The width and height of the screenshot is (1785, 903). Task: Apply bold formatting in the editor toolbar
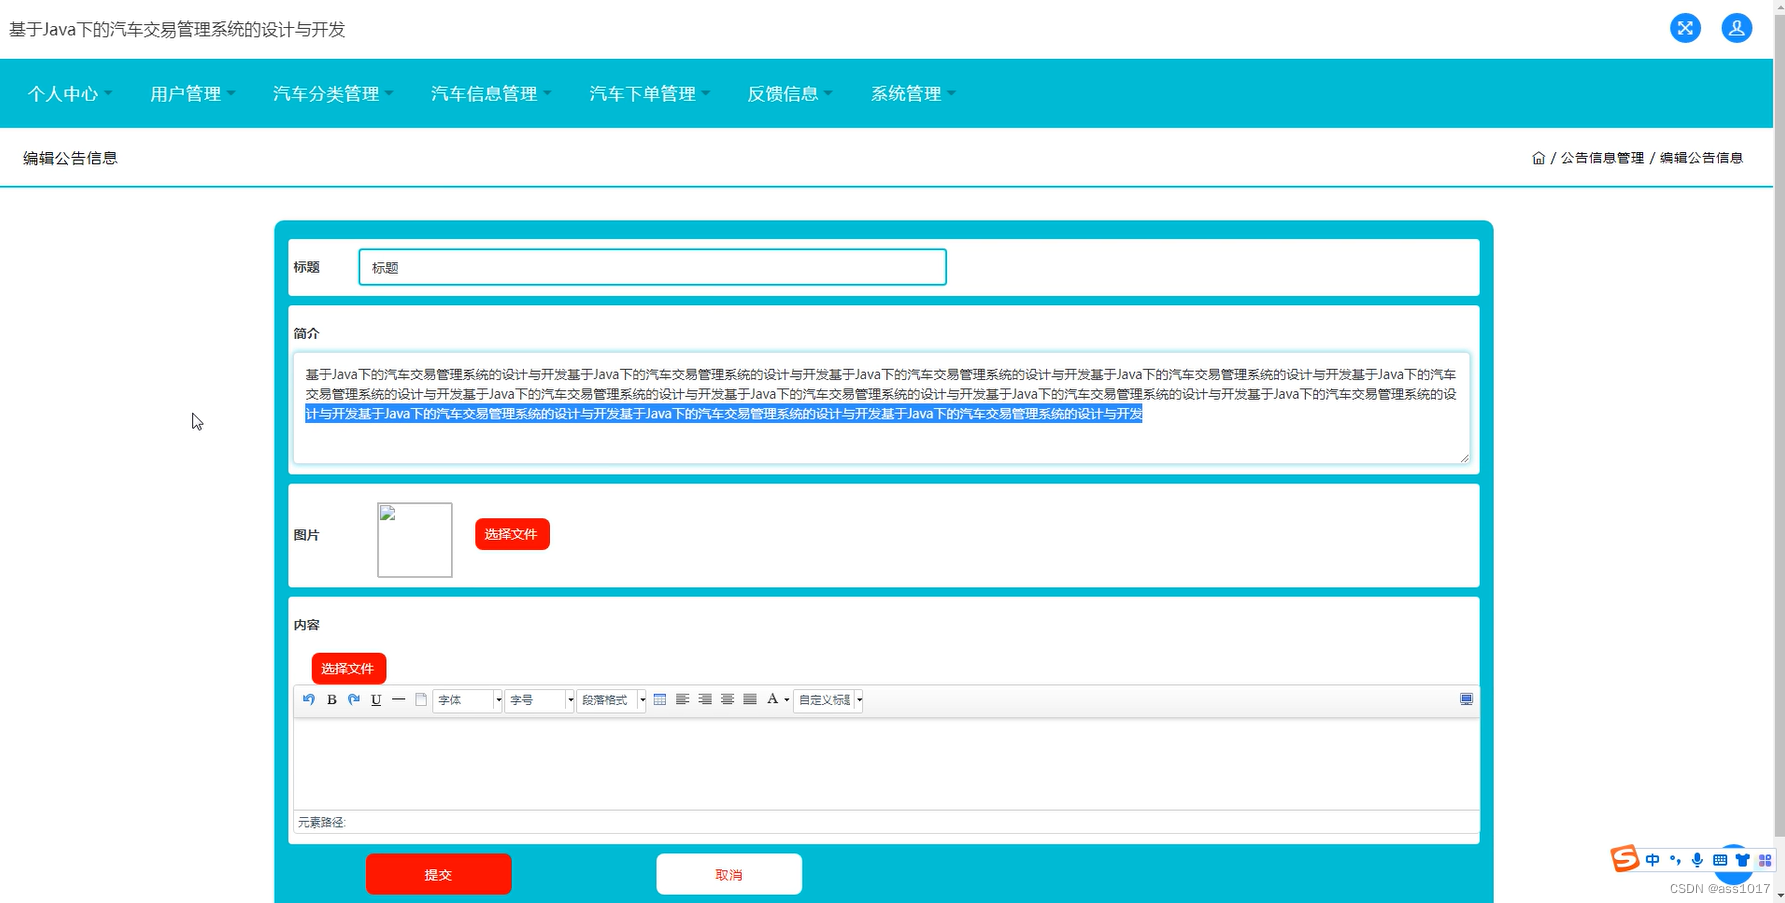point(331,700)
